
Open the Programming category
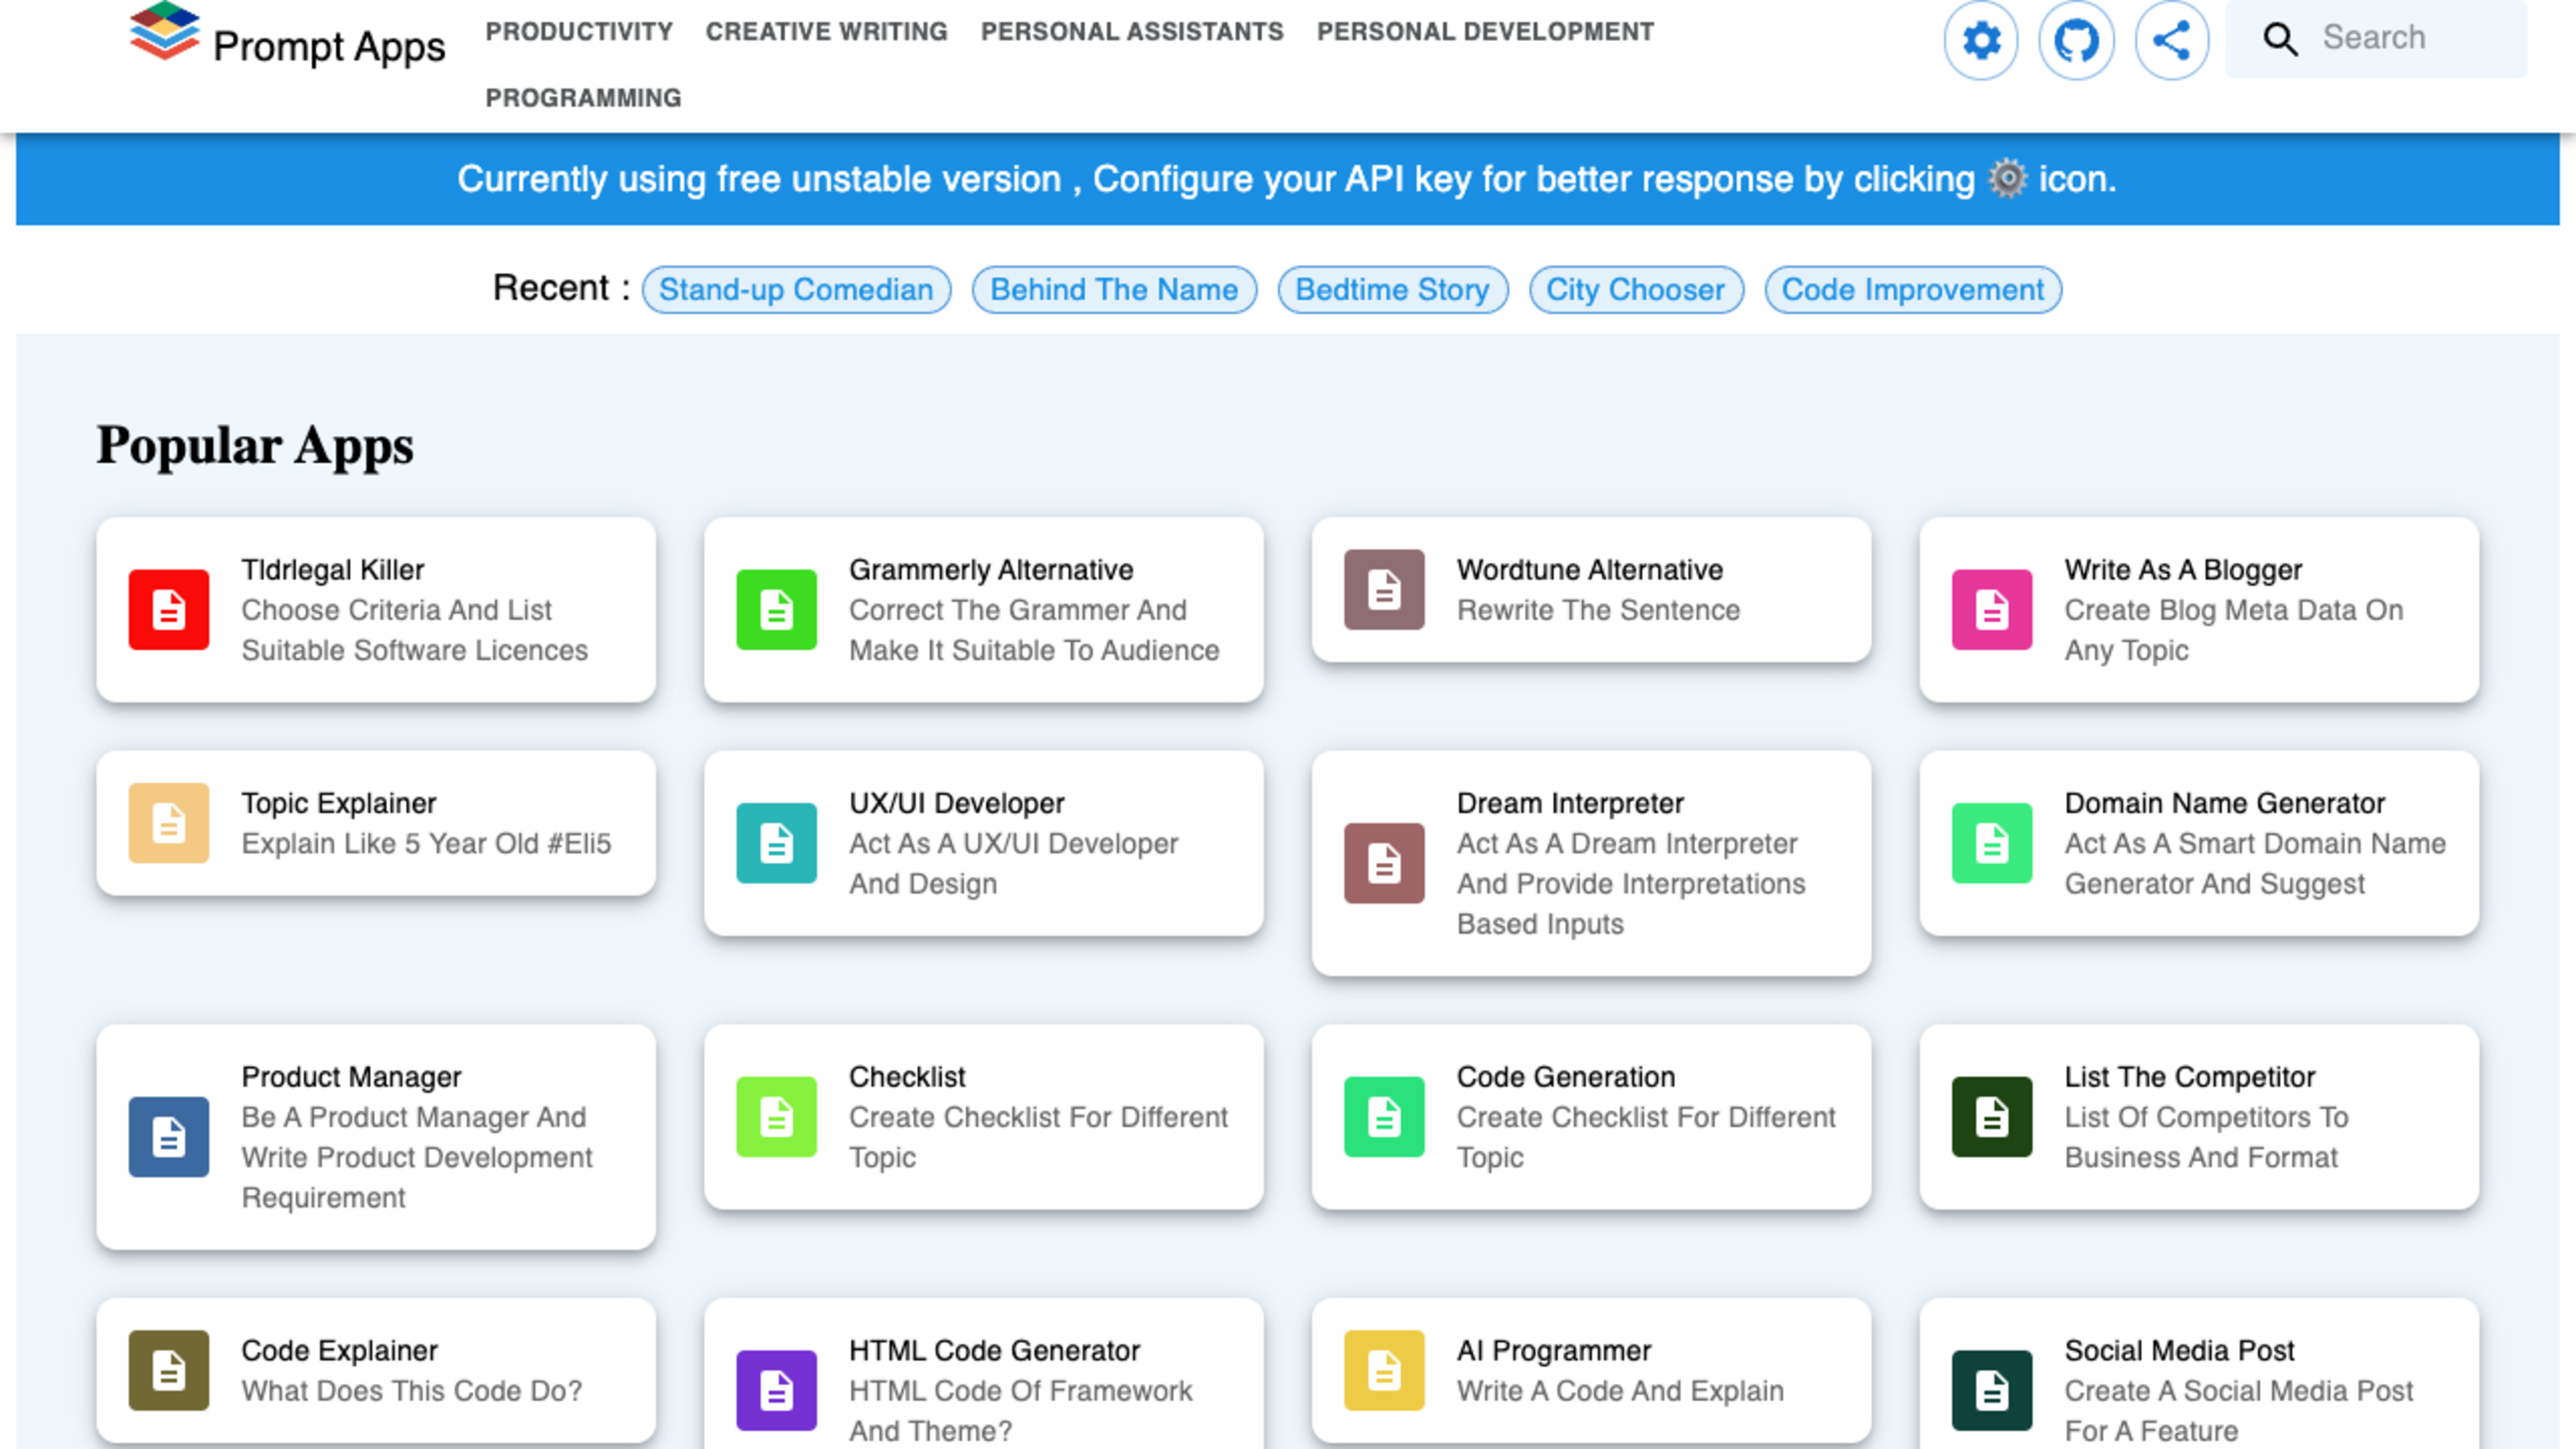pos(583,97)
